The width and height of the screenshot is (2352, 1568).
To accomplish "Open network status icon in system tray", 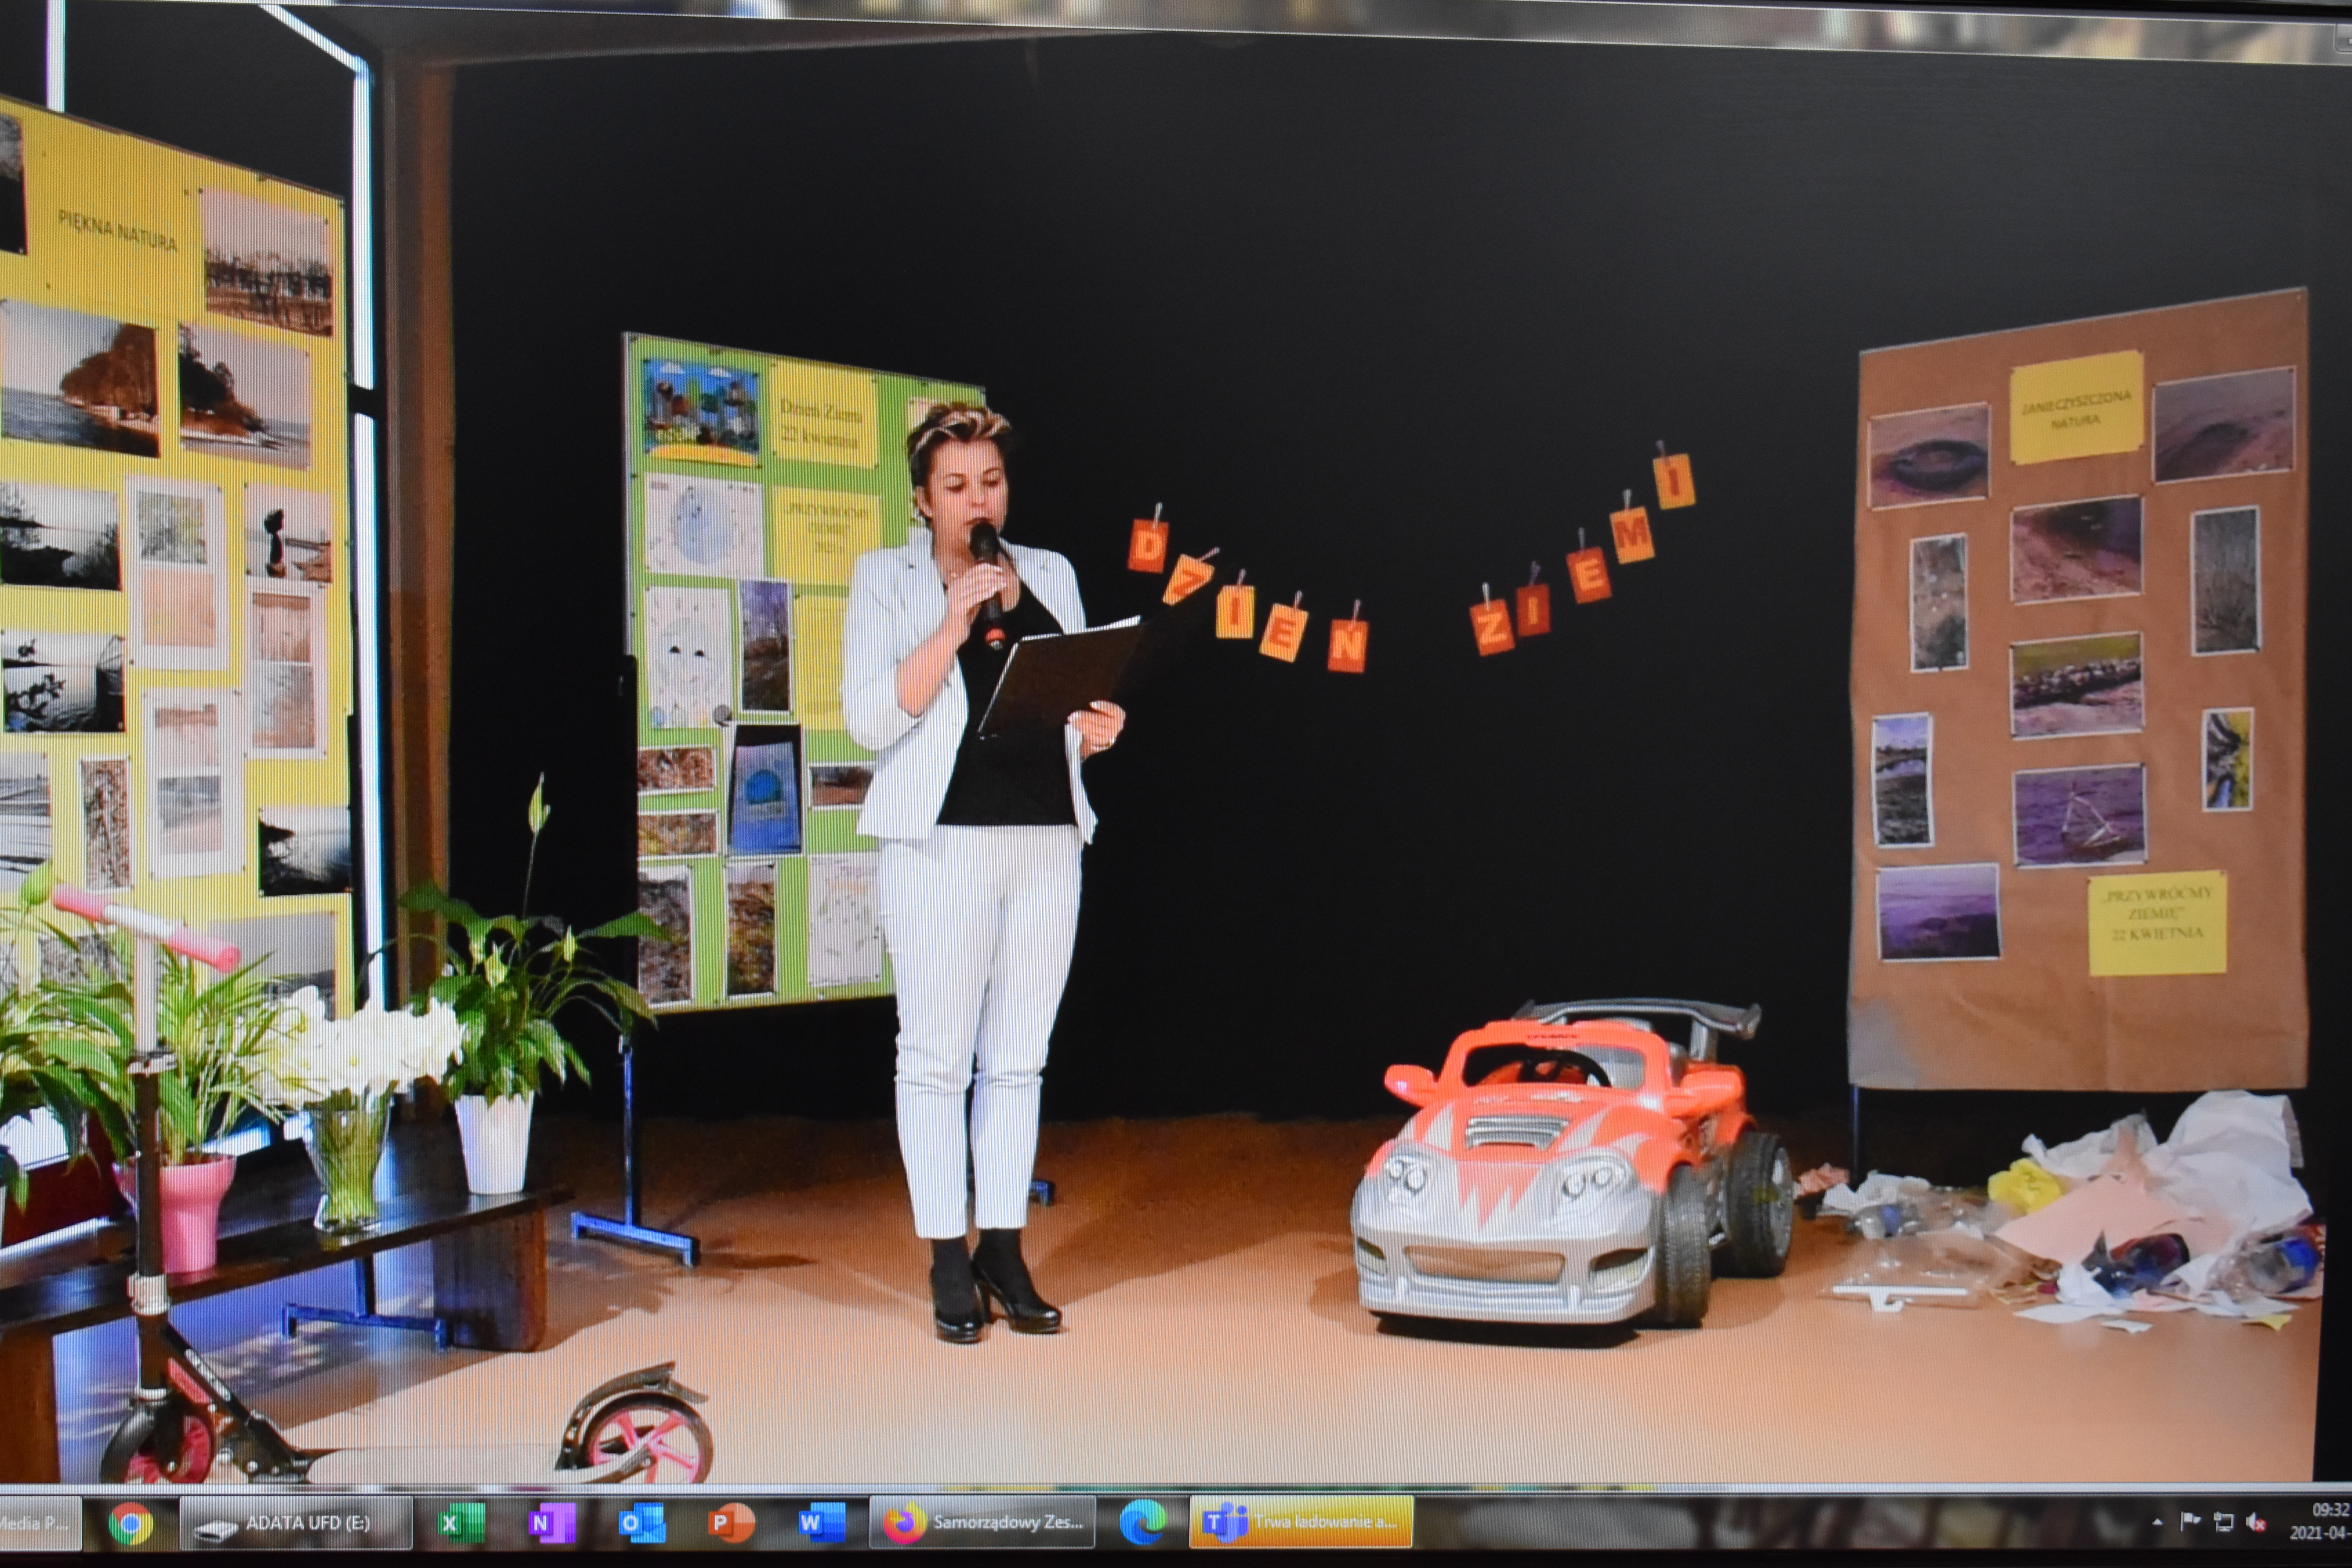I will (2223, 1522).
